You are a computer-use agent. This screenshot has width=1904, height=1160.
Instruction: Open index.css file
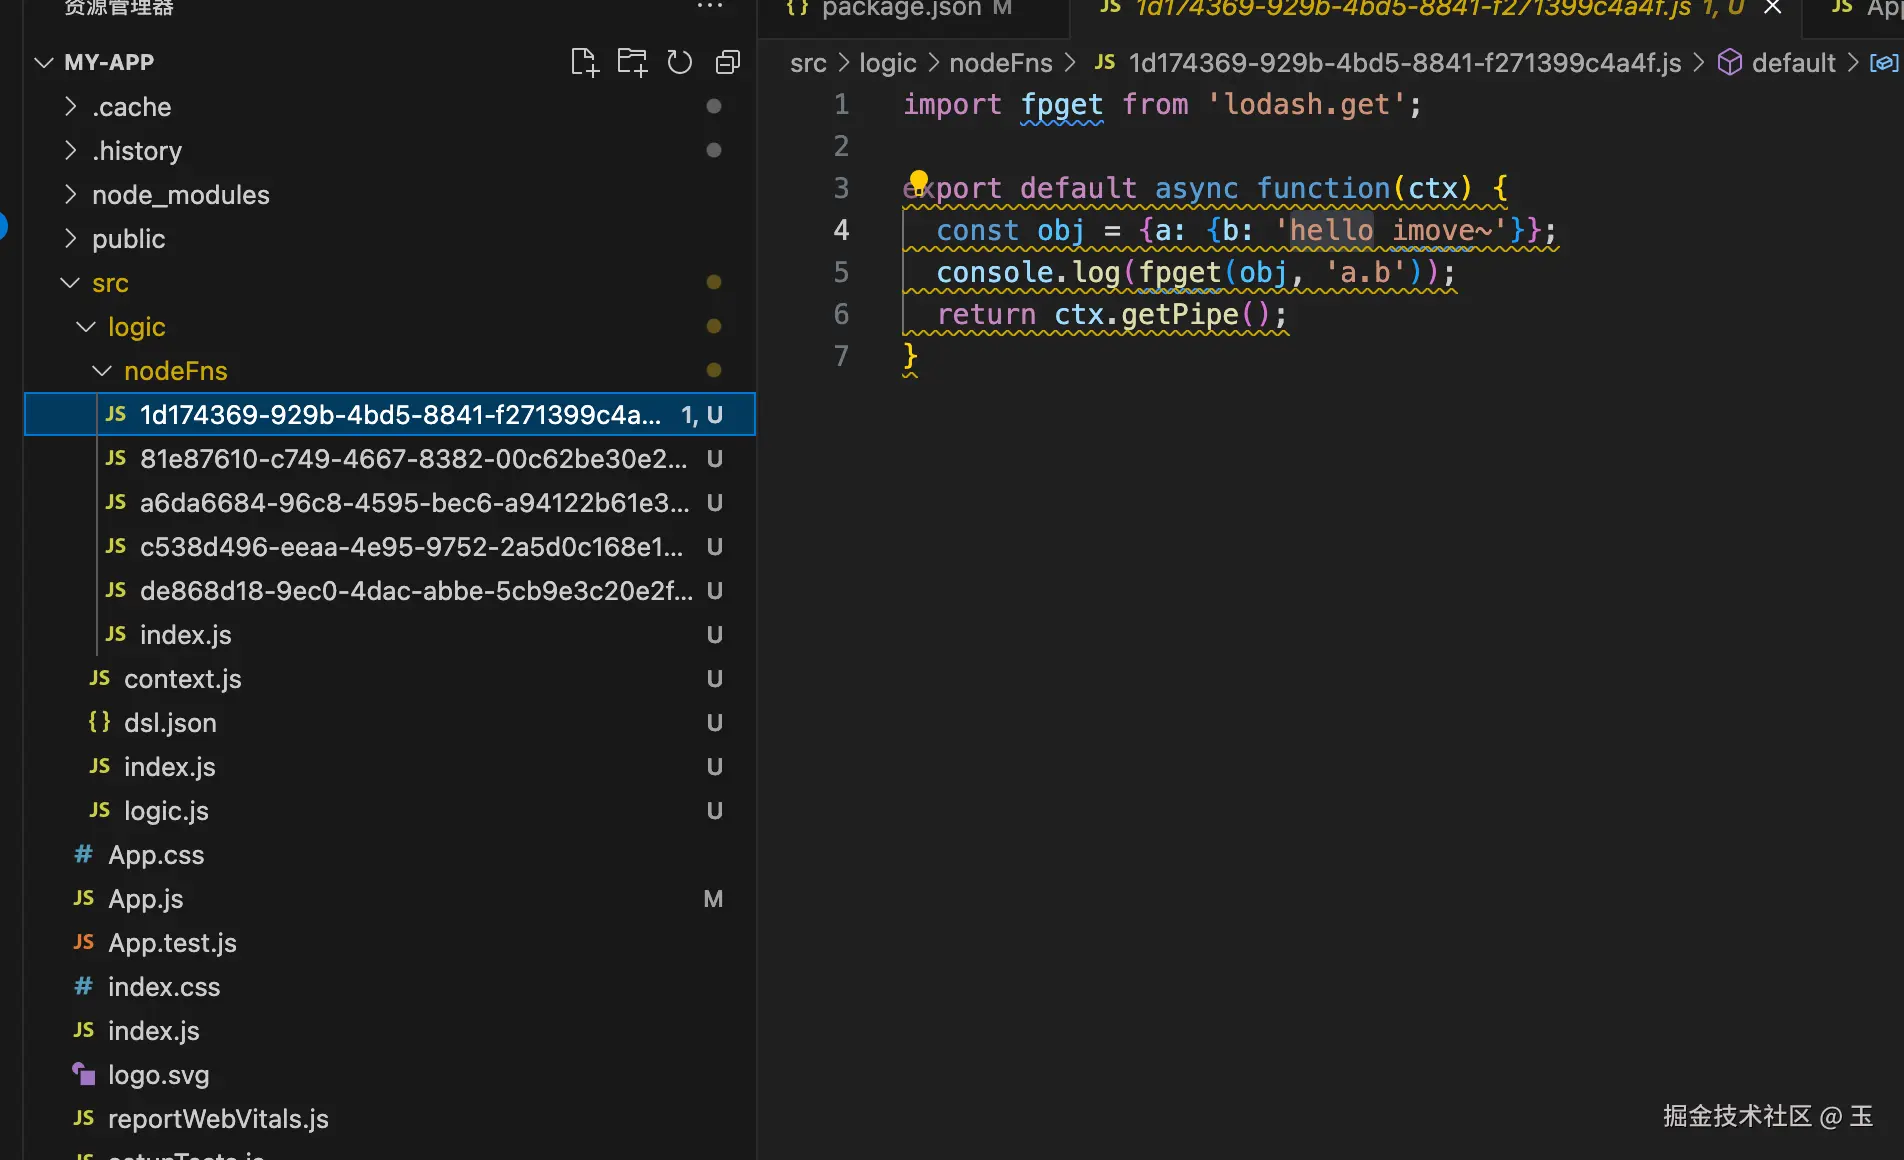click(x=390, y=987)
